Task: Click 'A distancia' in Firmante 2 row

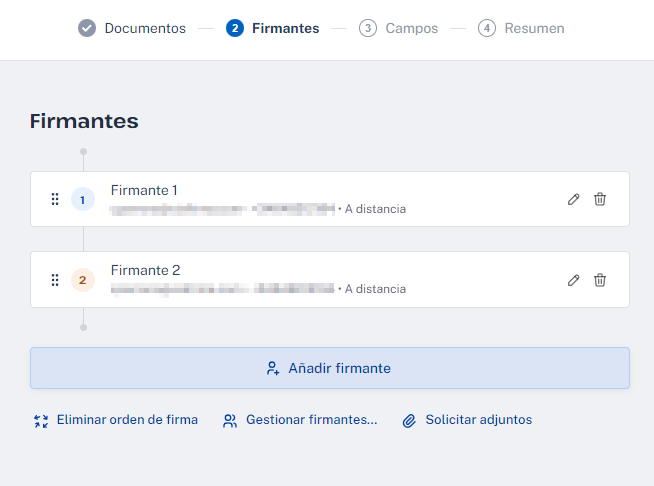Action: click(375, 289)
